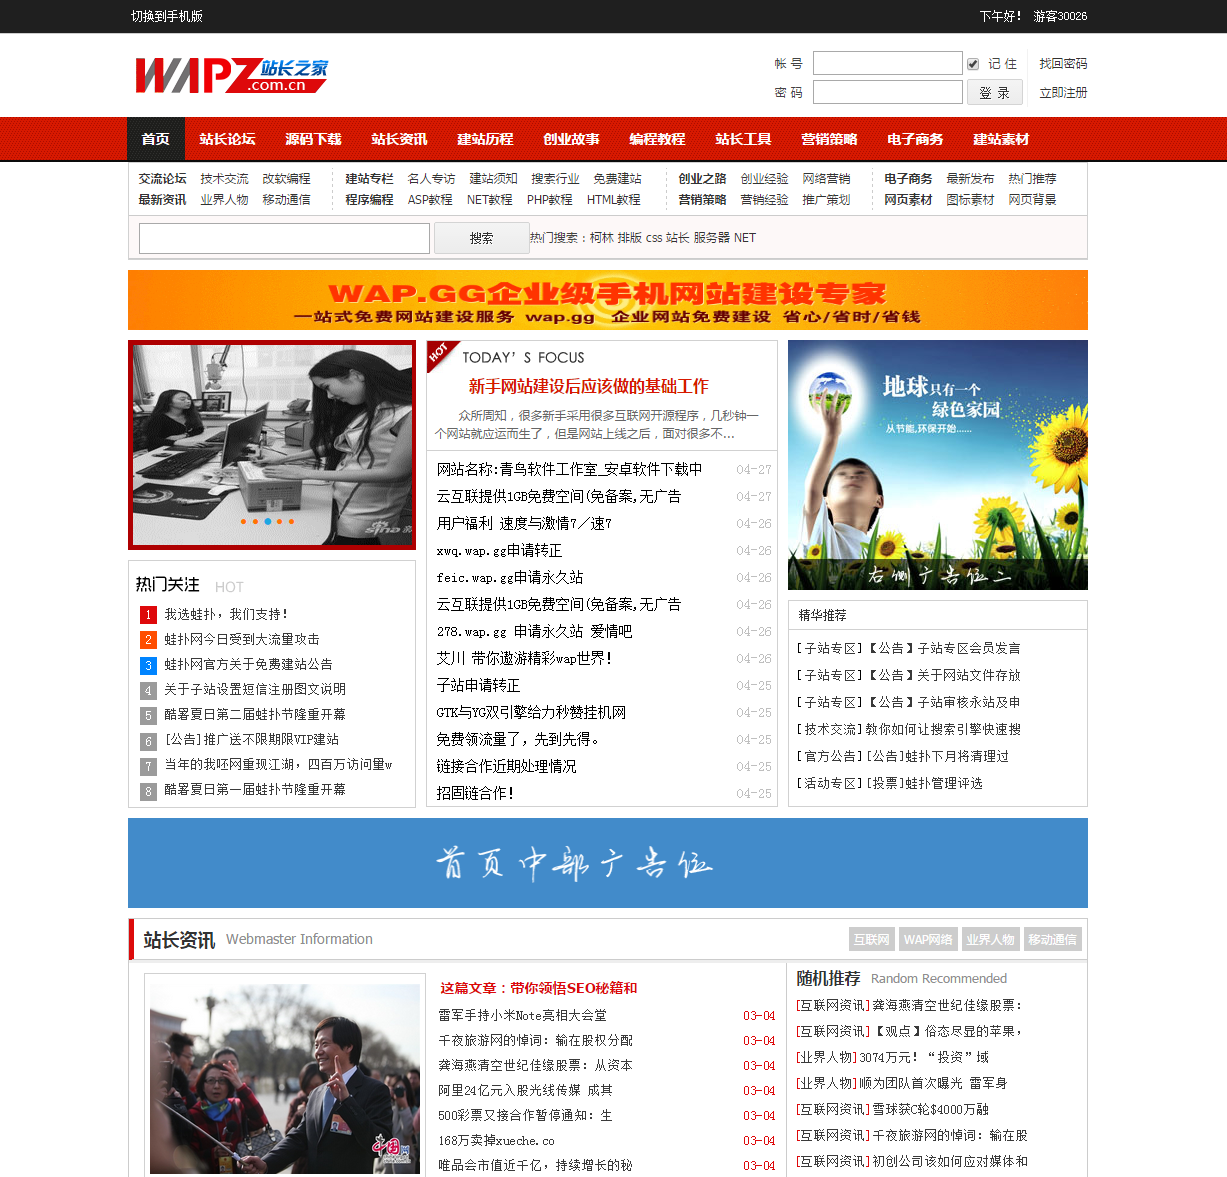The width and height of the screenshot is (1227, 1177).
Task: Open the WAP.GG orange banner ad
Action: pos(607,300)
